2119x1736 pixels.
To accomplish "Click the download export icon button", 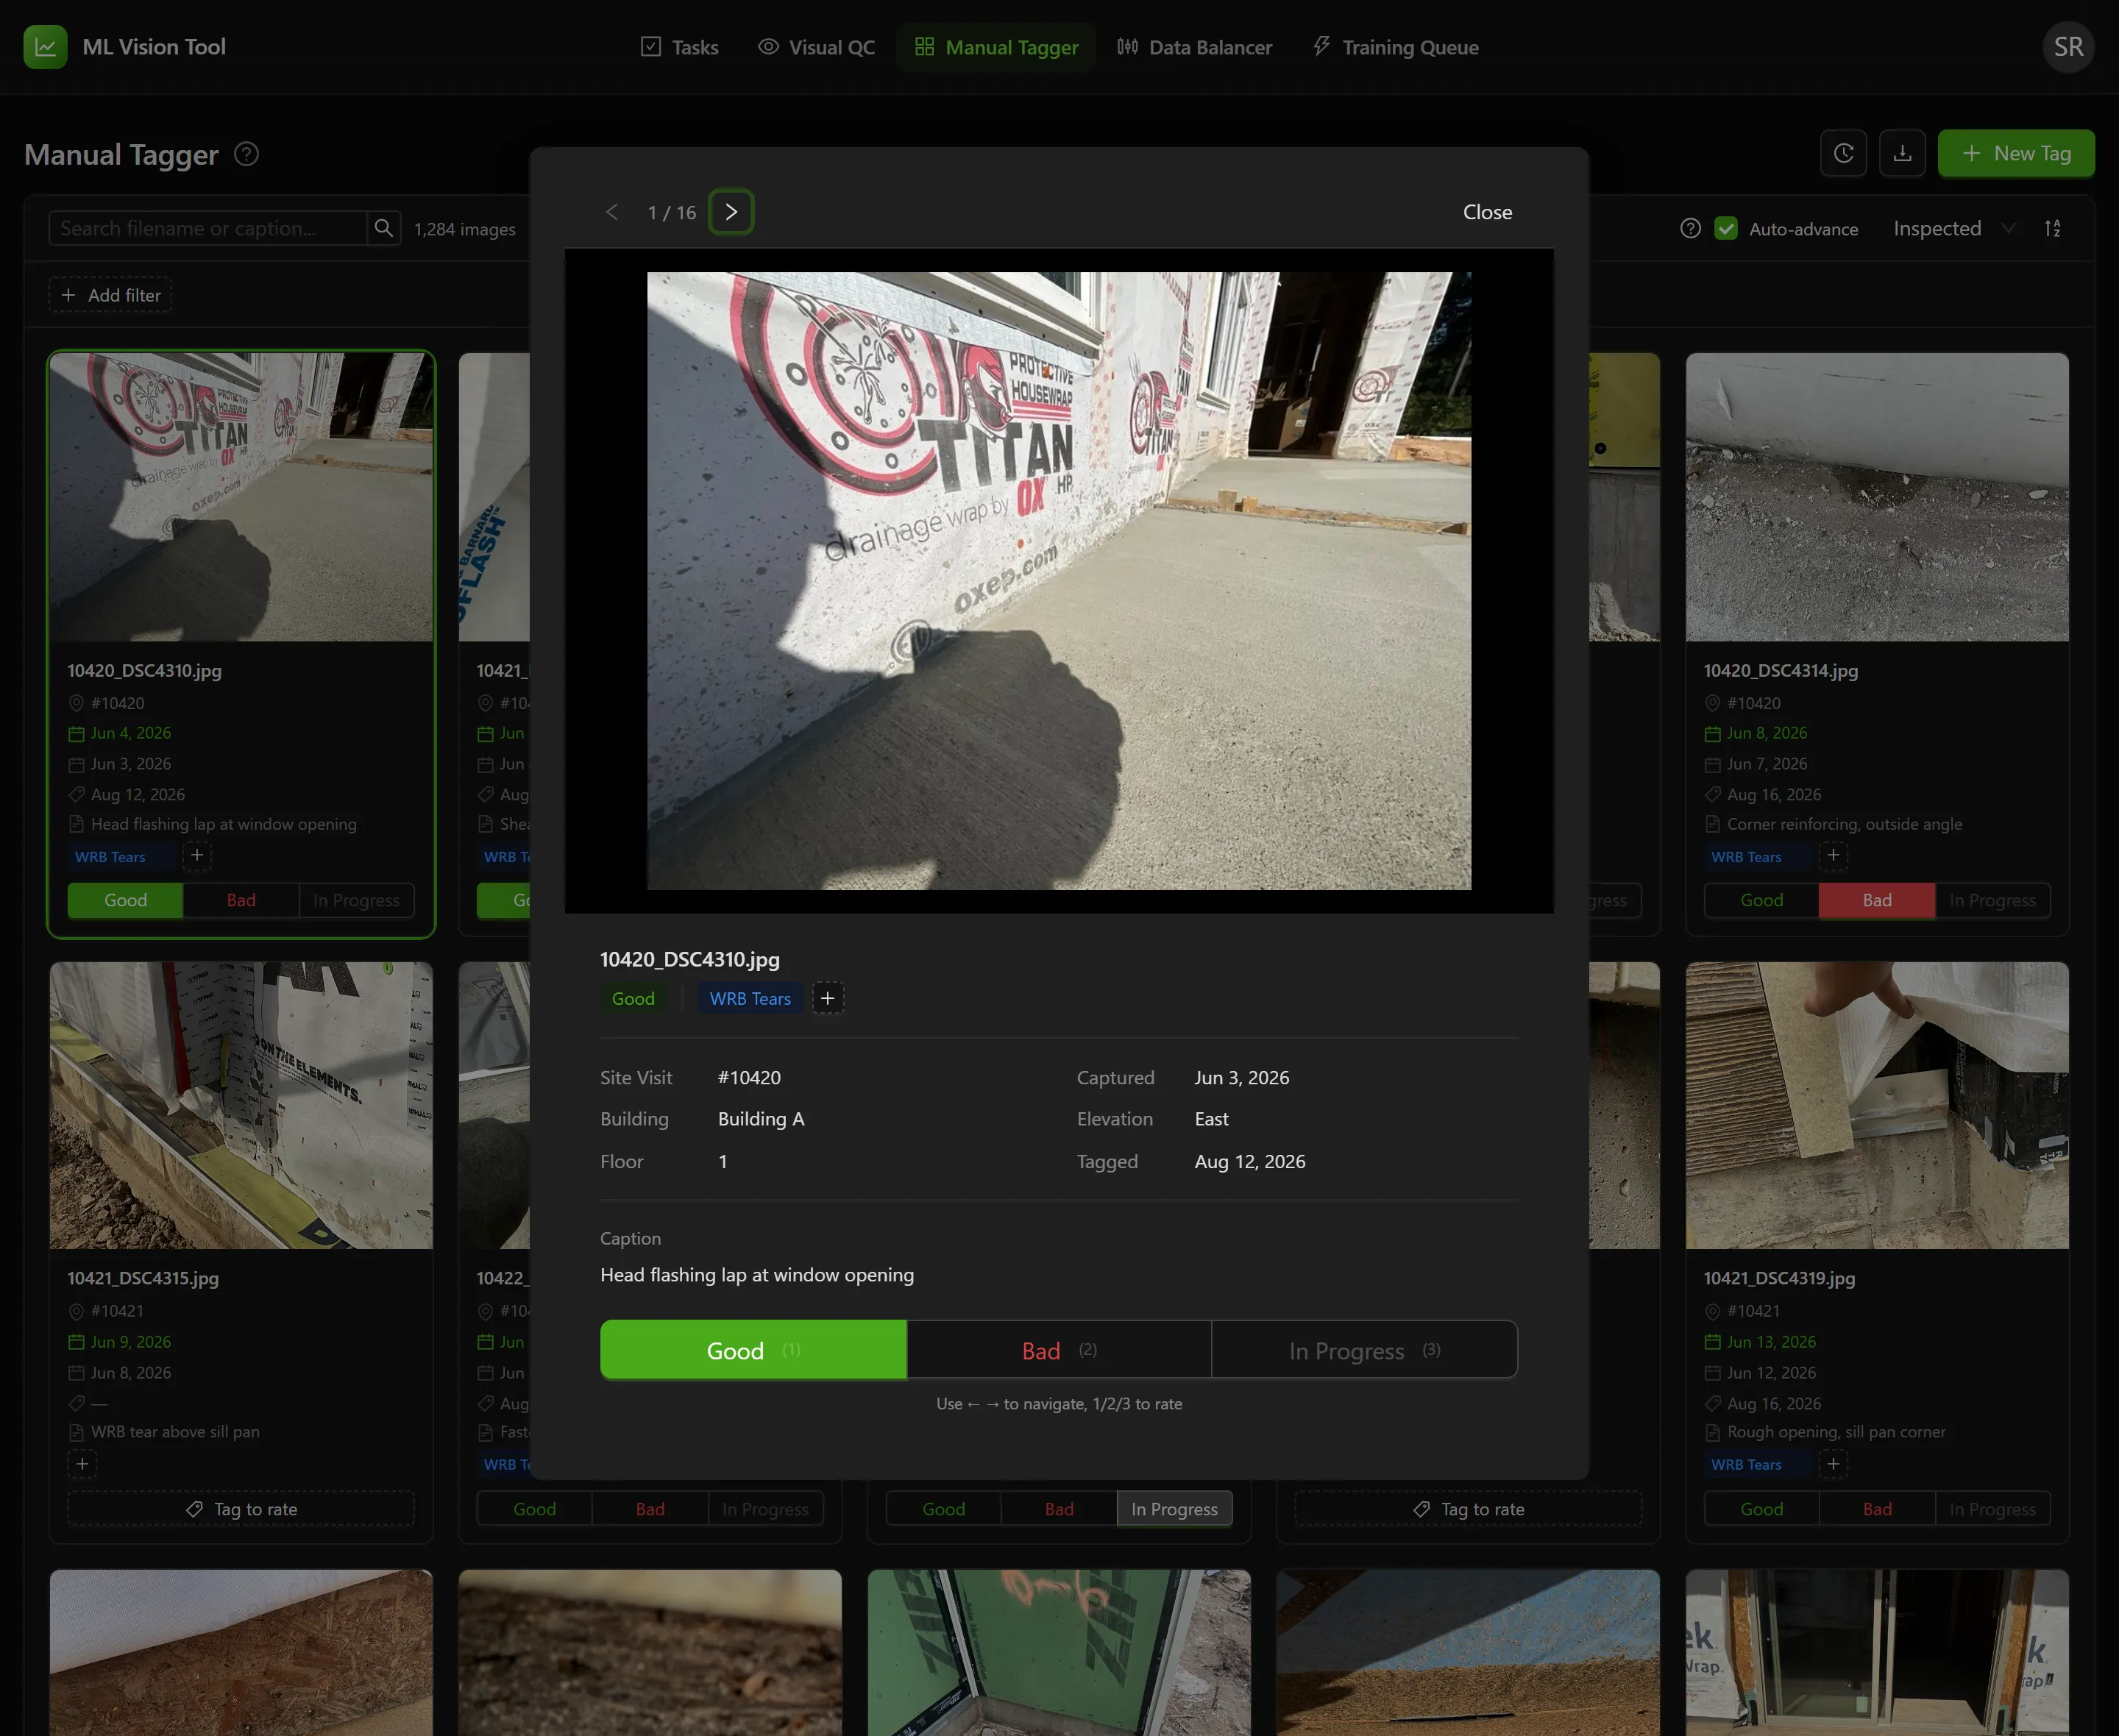I will (x=1902, y=153).
